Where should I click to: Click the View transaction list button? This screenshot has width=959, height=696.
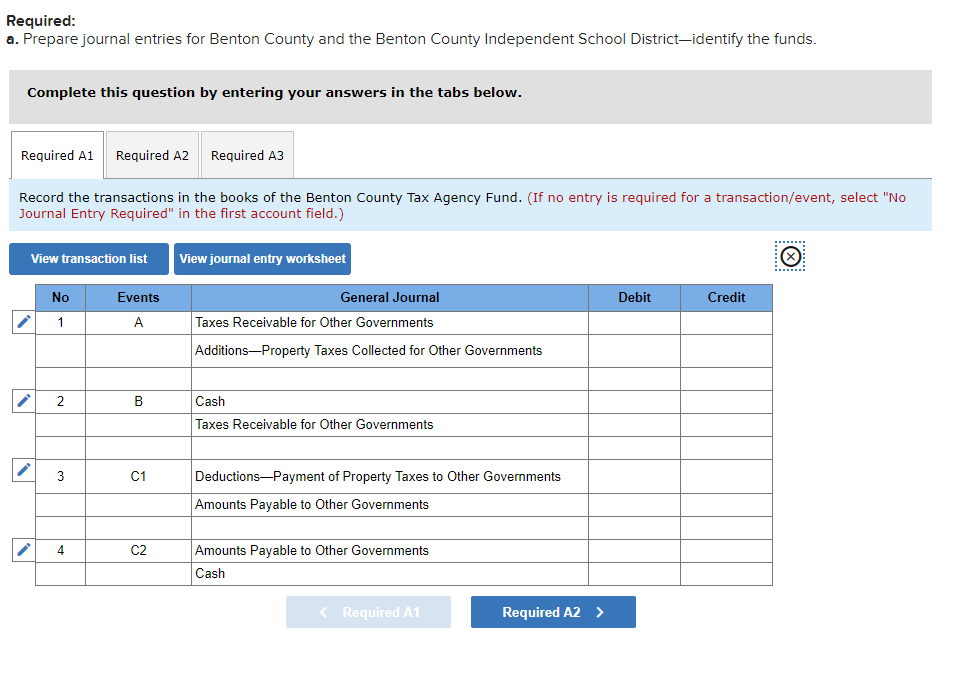(x=88, y=258)
